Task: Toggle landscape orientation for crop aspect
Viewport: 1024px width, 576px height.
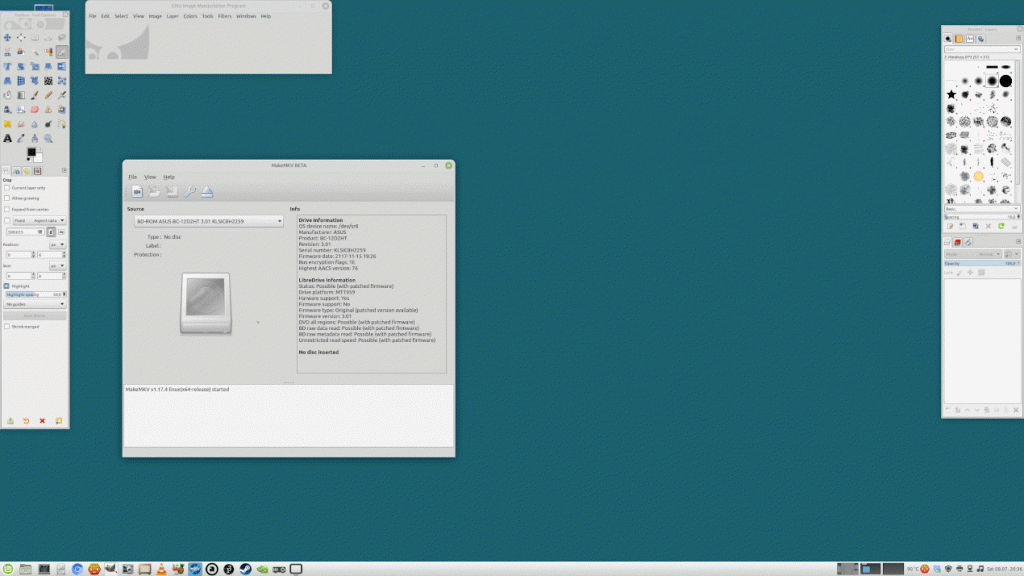Action: [x=61, y=232]
